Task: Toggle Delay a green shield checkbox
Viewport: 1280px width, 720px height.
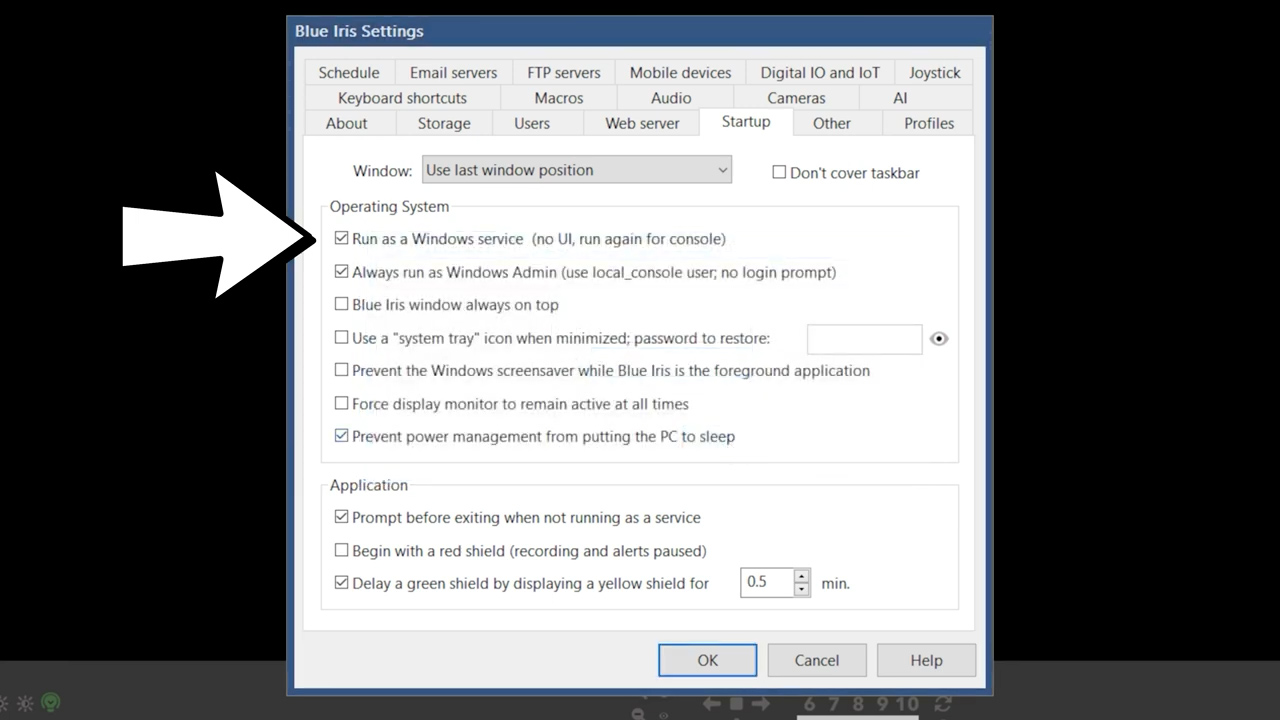Action: click(341, 582)
